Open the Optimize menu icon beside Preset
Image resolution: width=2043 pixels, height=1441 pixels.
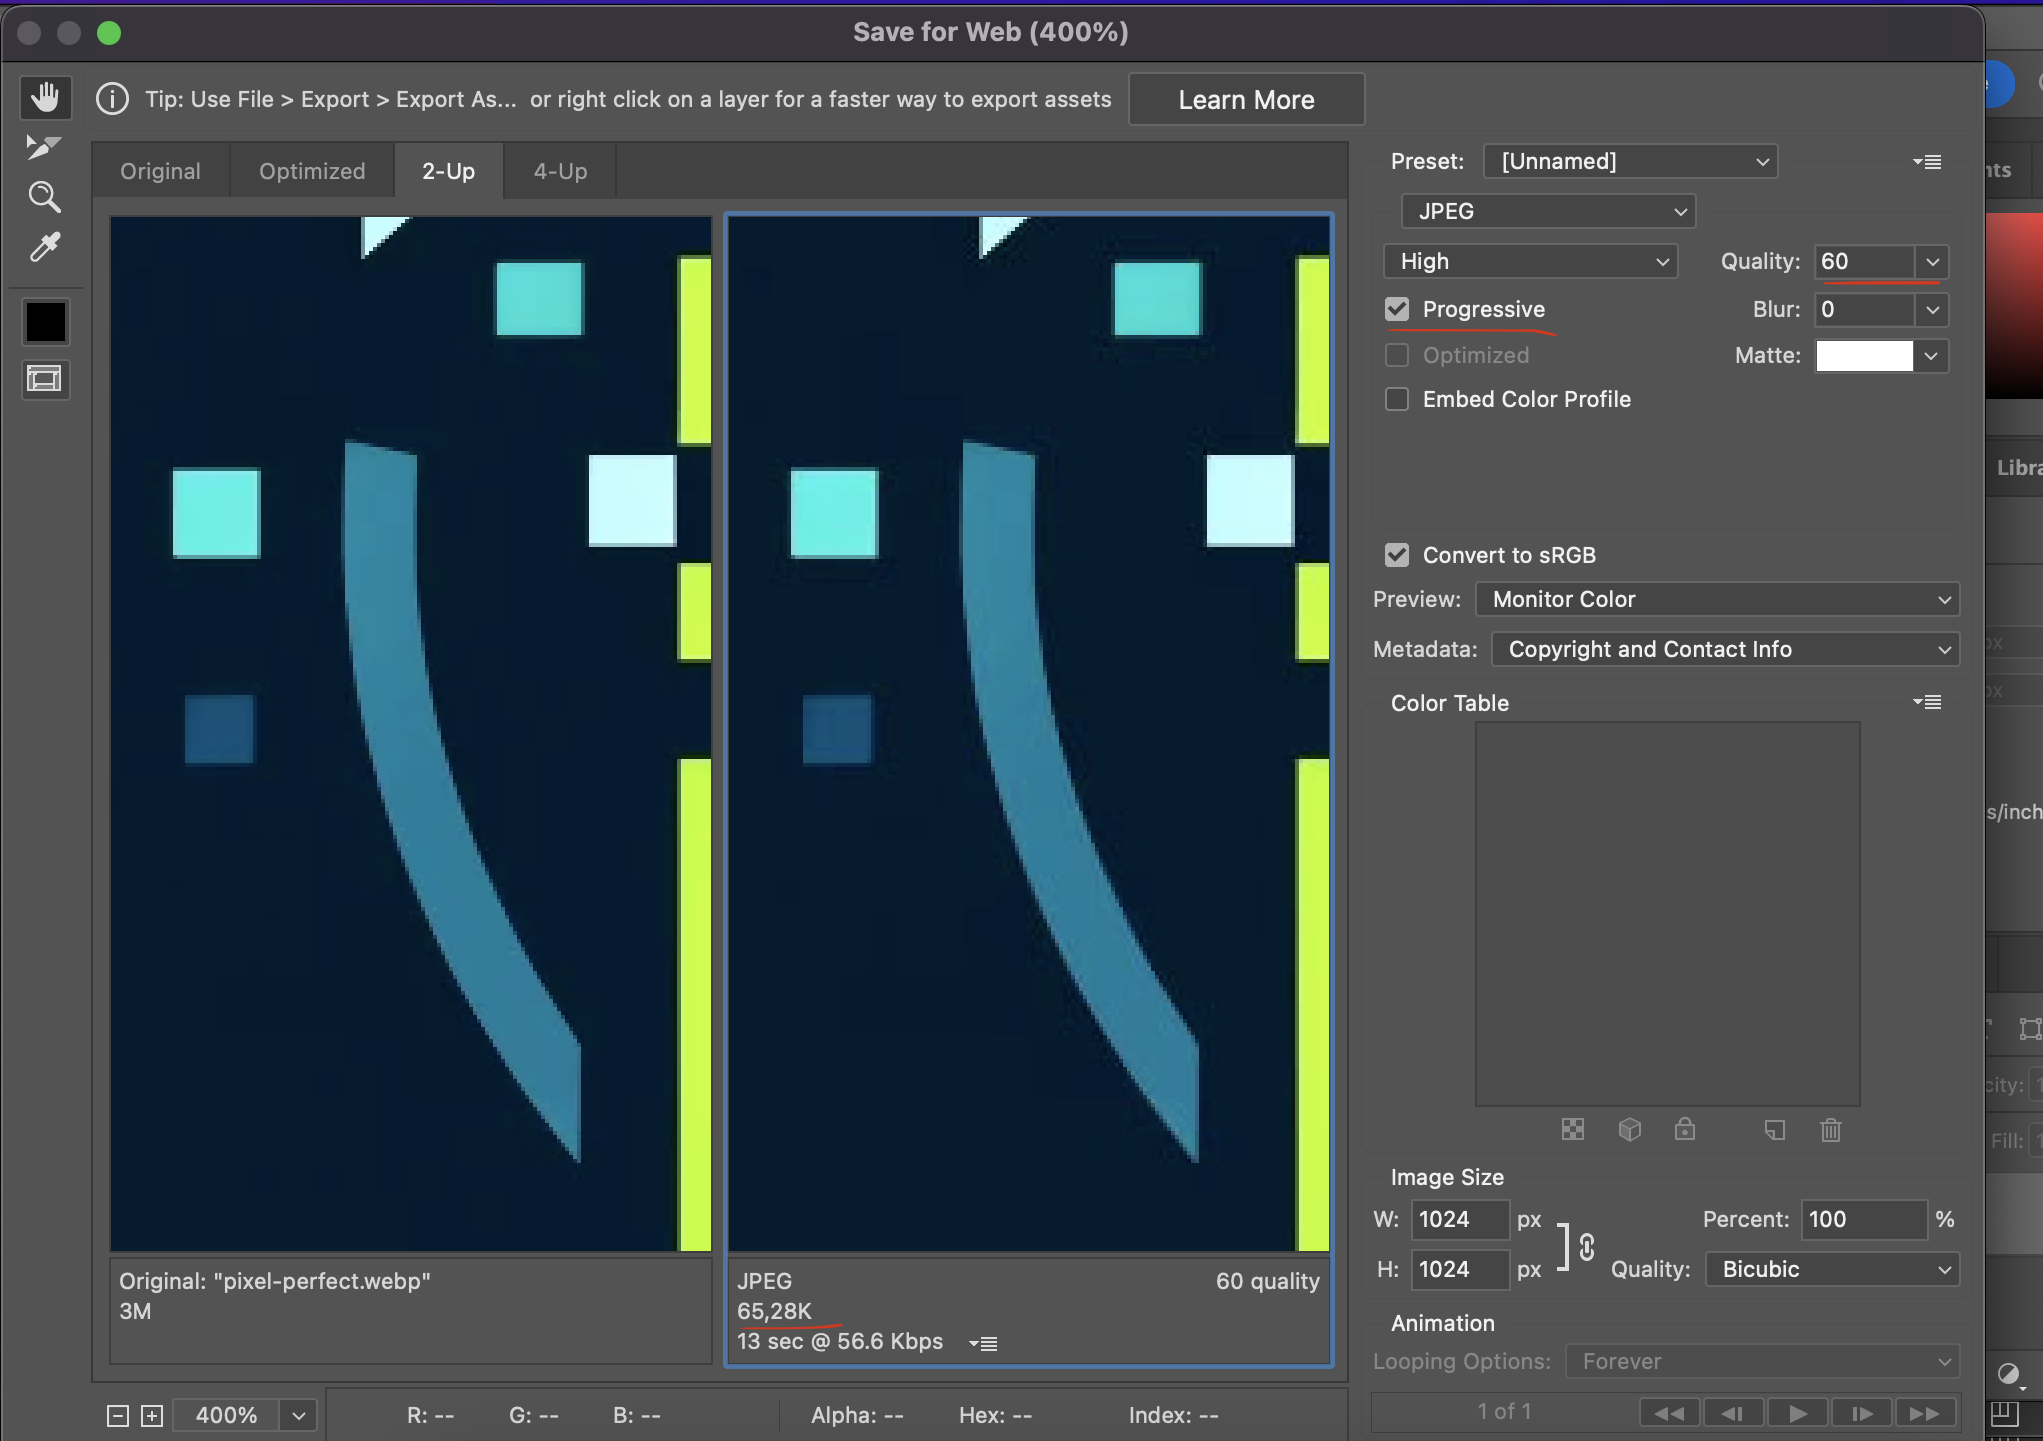pyautogui.click(x=1927, y=162)
